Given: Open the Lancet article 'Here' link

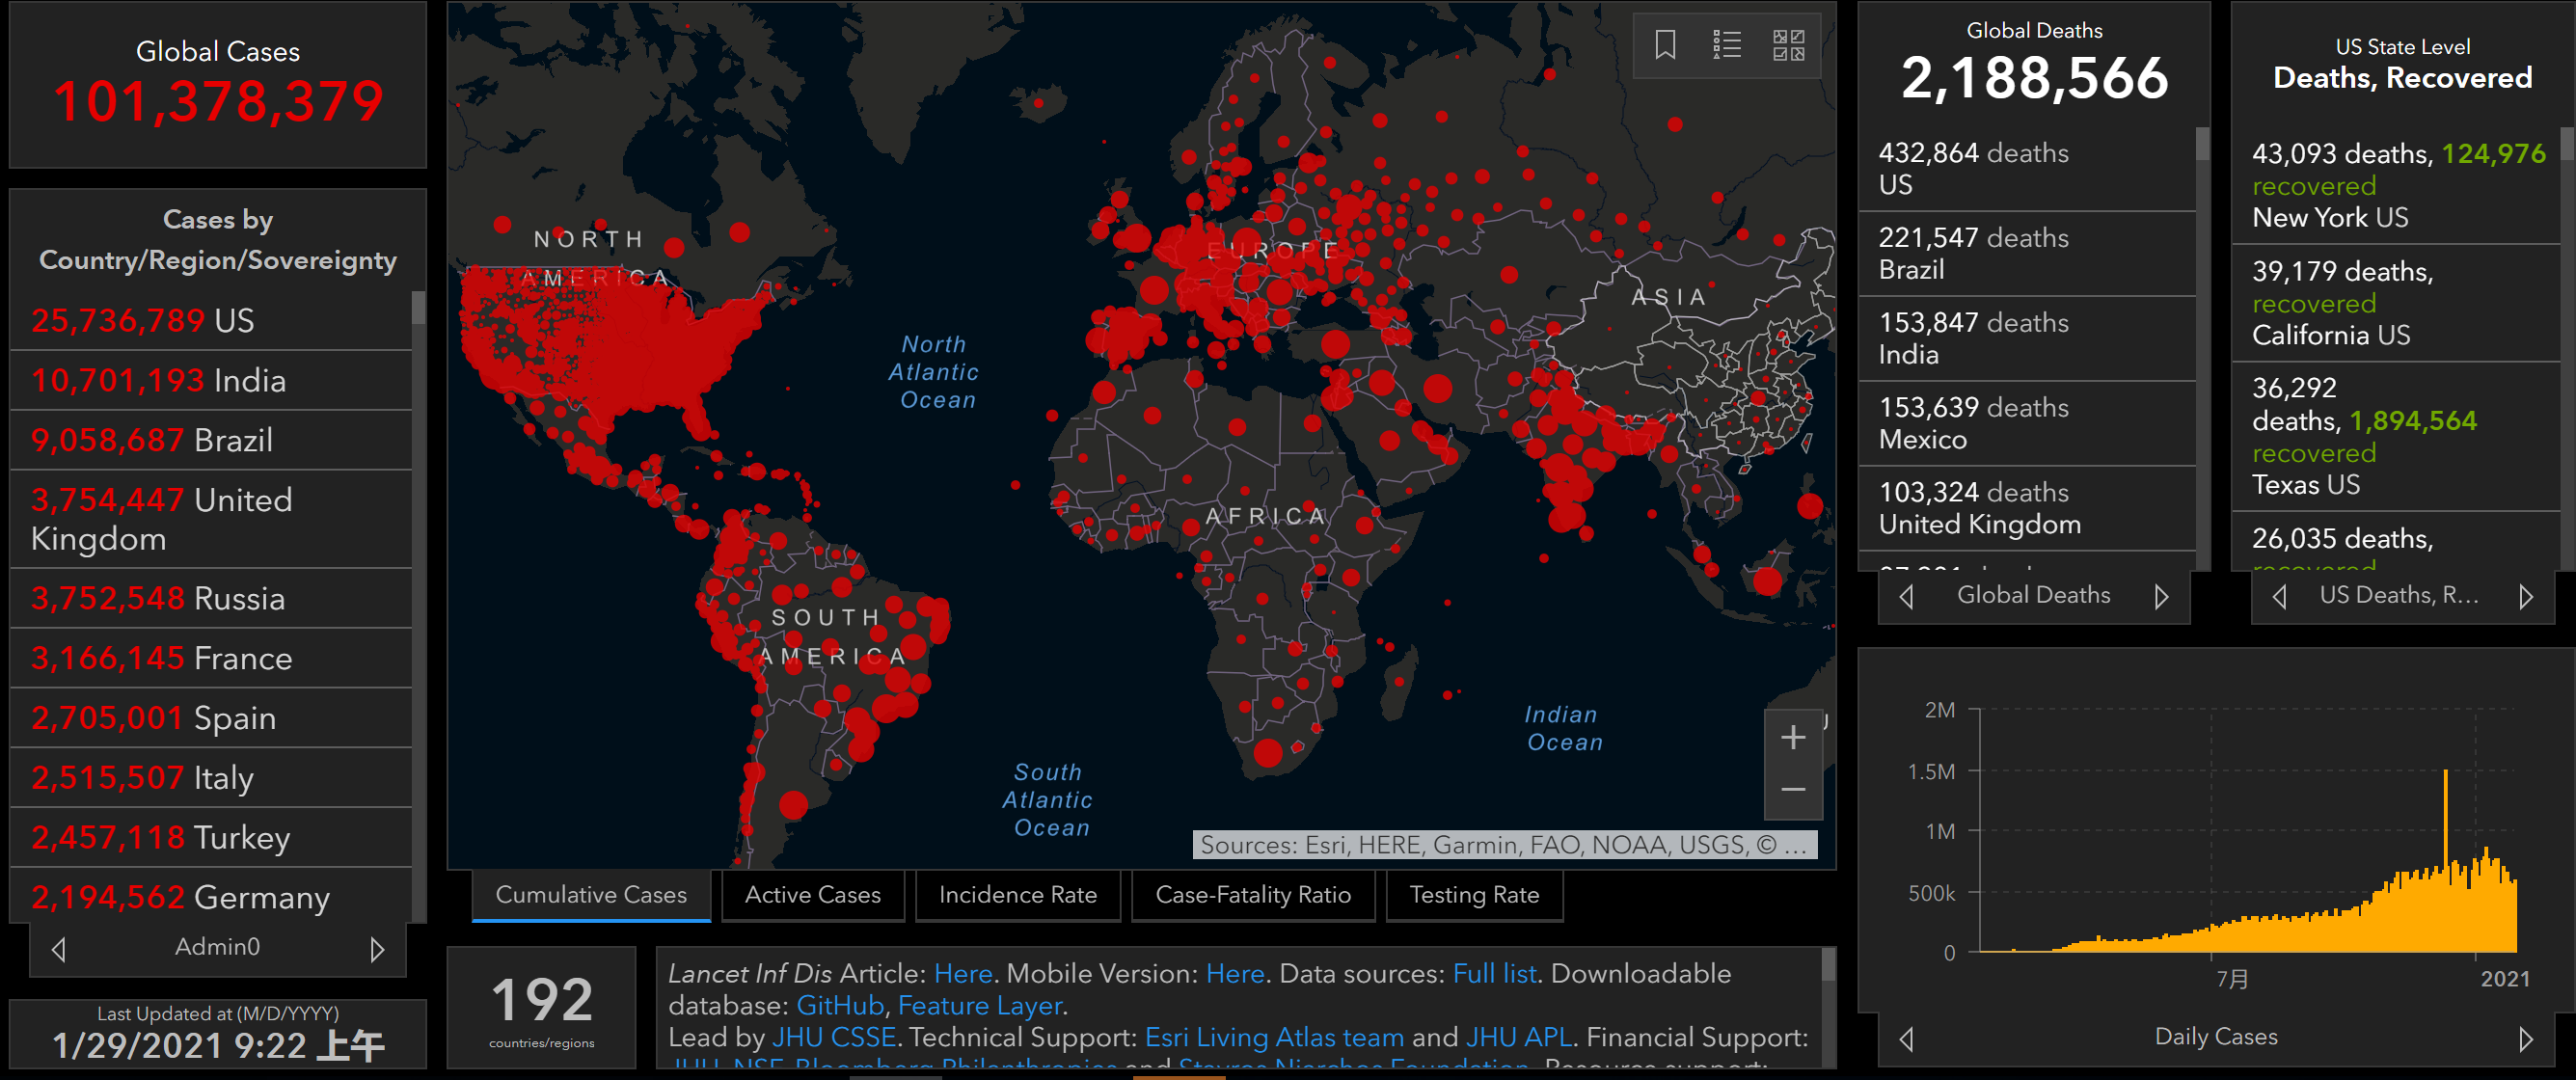Looking at the screenshot, I should [962, 974].
